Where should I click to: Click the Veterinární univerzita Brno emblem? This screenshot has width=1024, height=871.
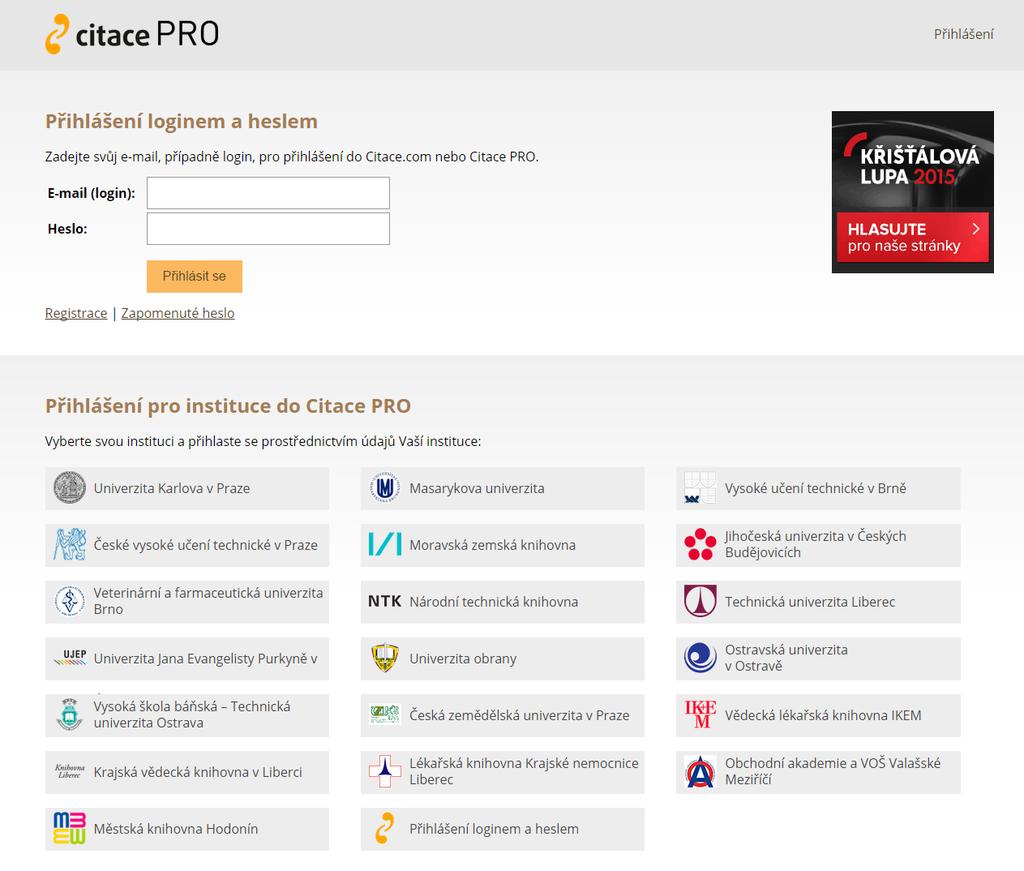69,601
